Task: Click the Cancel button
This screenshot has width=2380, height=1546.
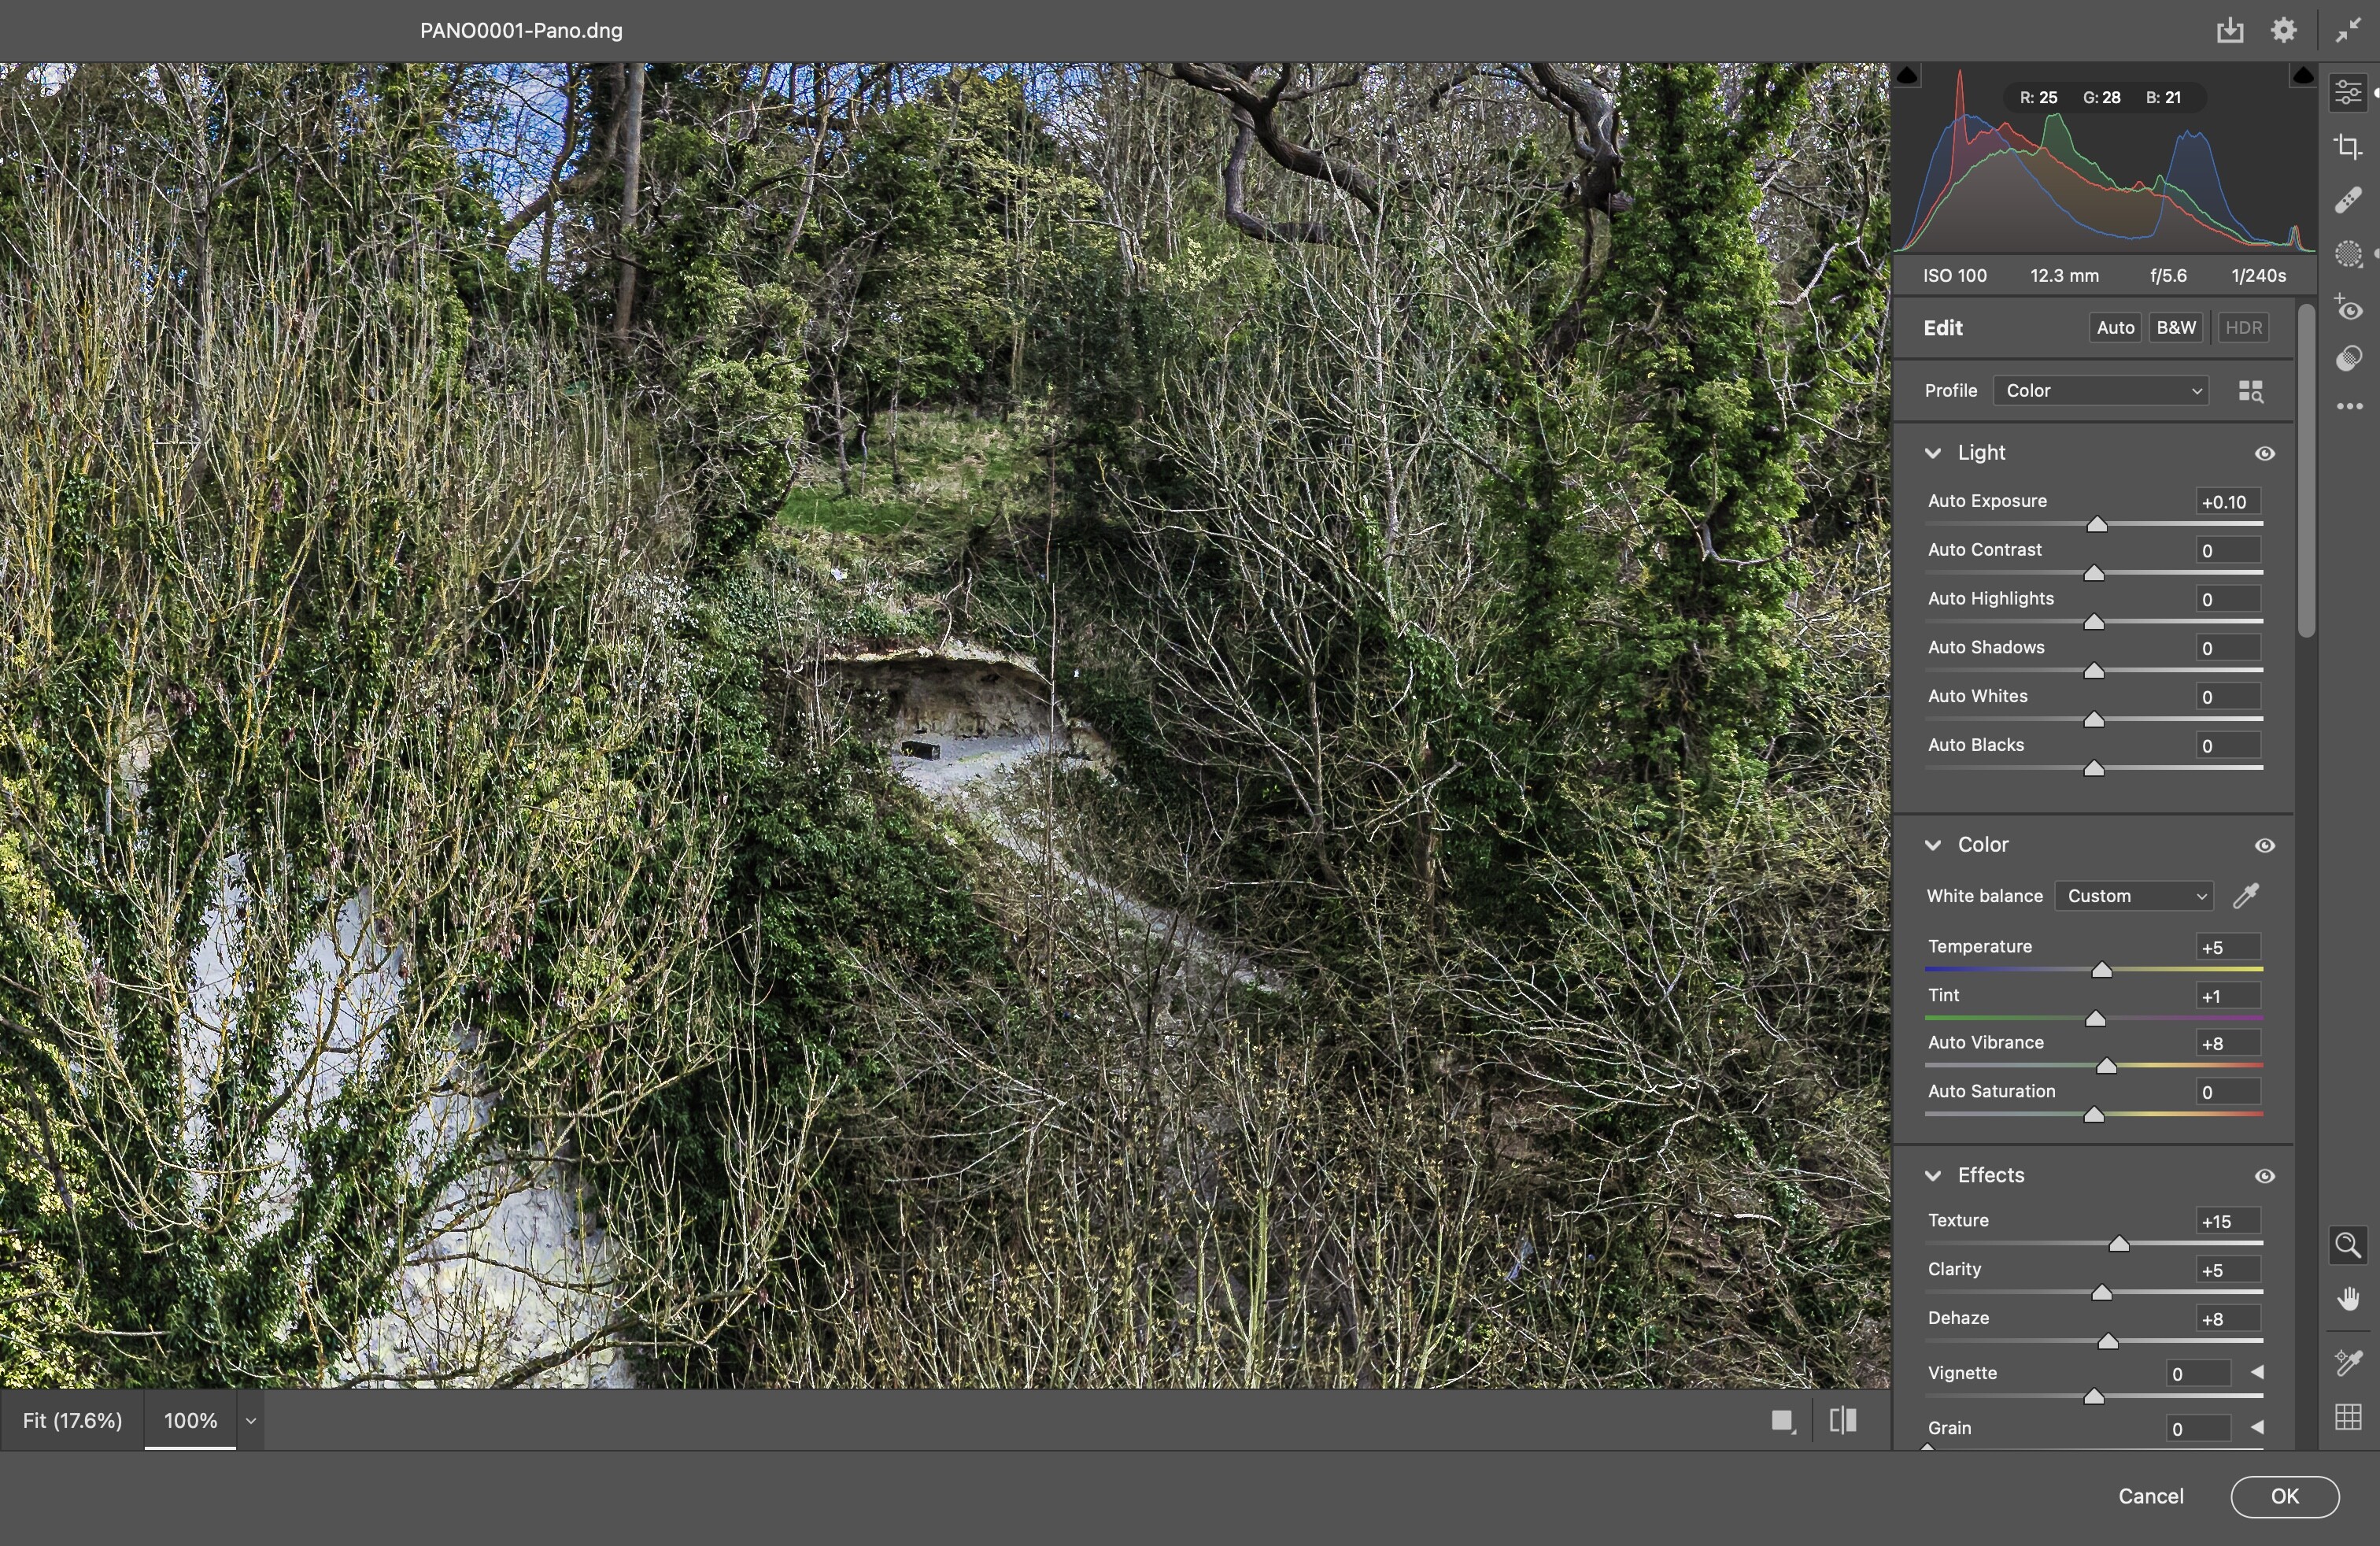Action: pyautogui.click(x=2150, y=1496)
